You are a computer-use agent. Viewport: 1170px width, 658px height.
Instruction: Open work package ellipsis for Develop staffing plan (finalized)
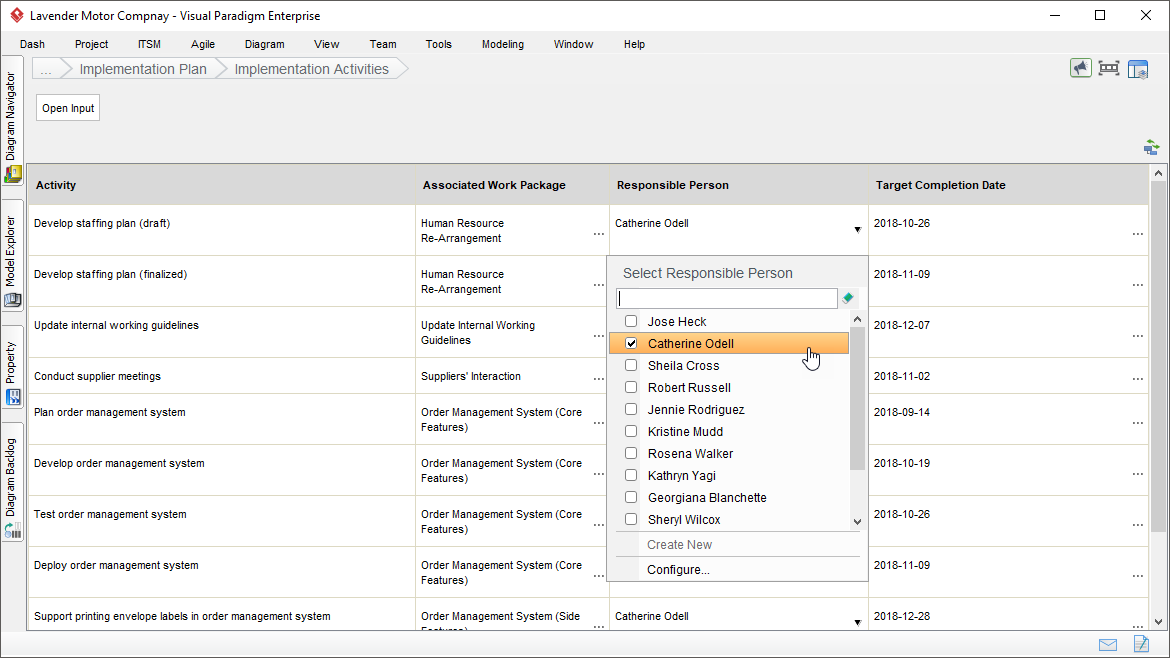(x=598, y=285)
